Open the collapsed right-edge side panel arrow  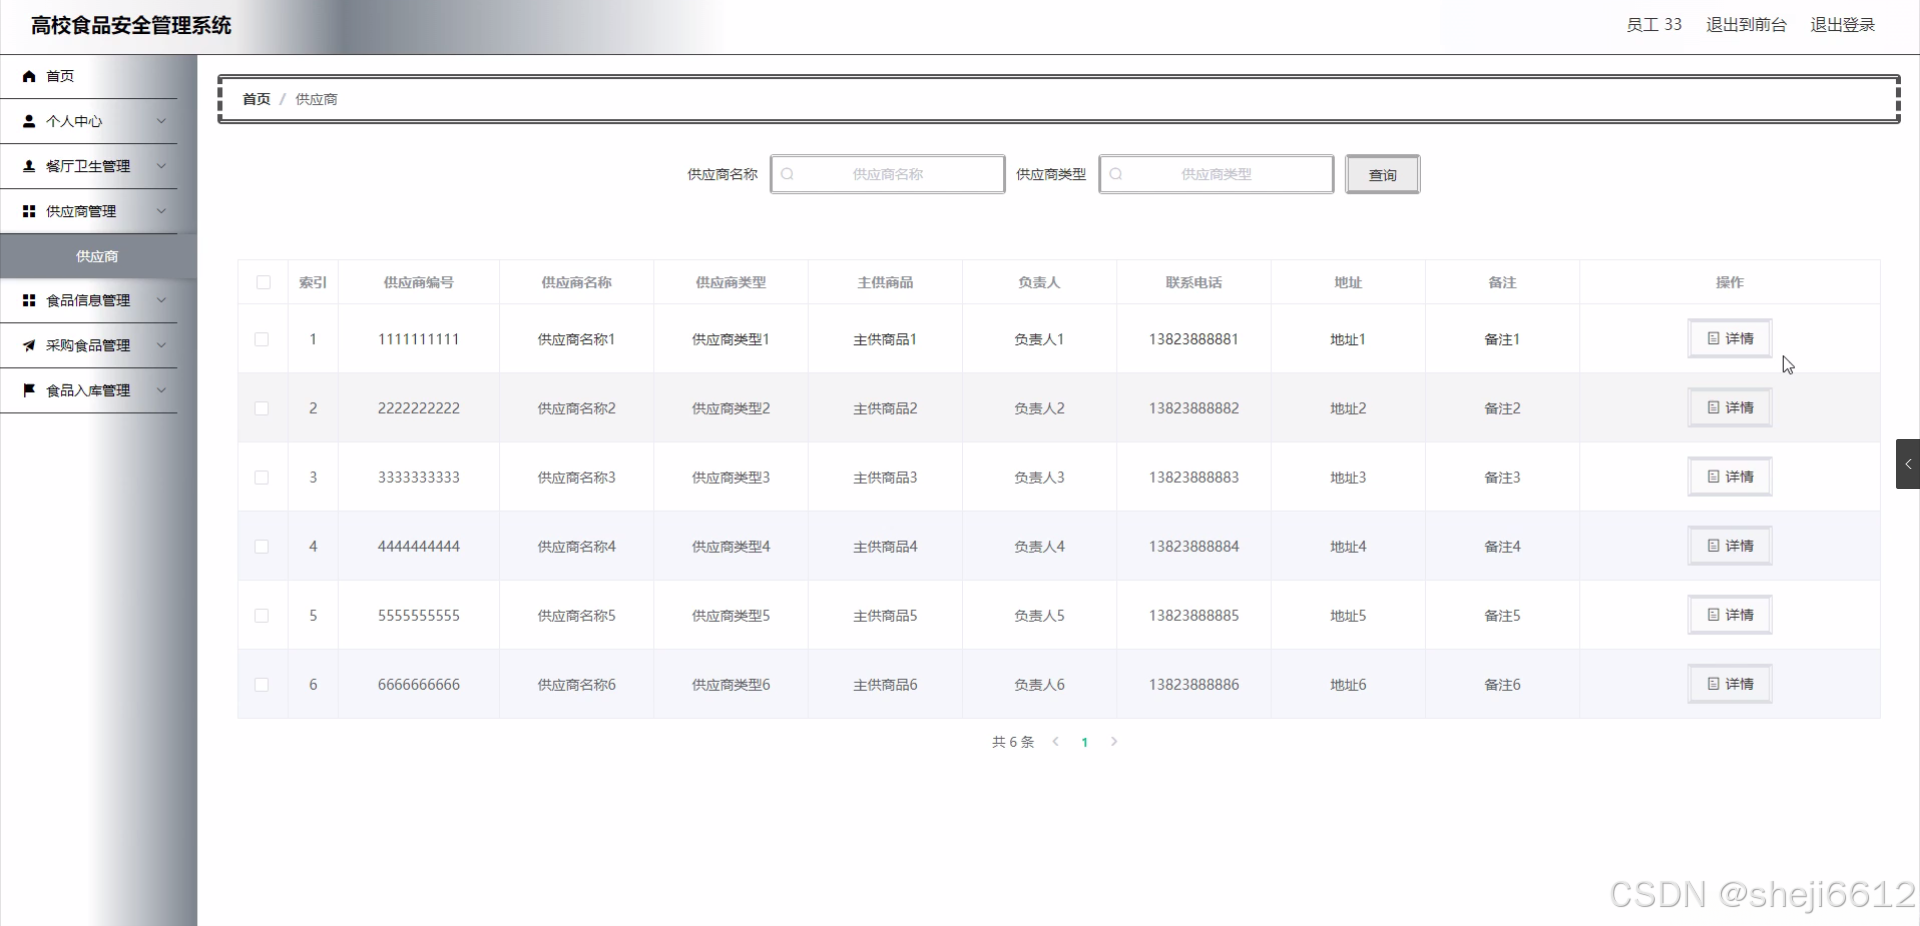pos(1908,464)
